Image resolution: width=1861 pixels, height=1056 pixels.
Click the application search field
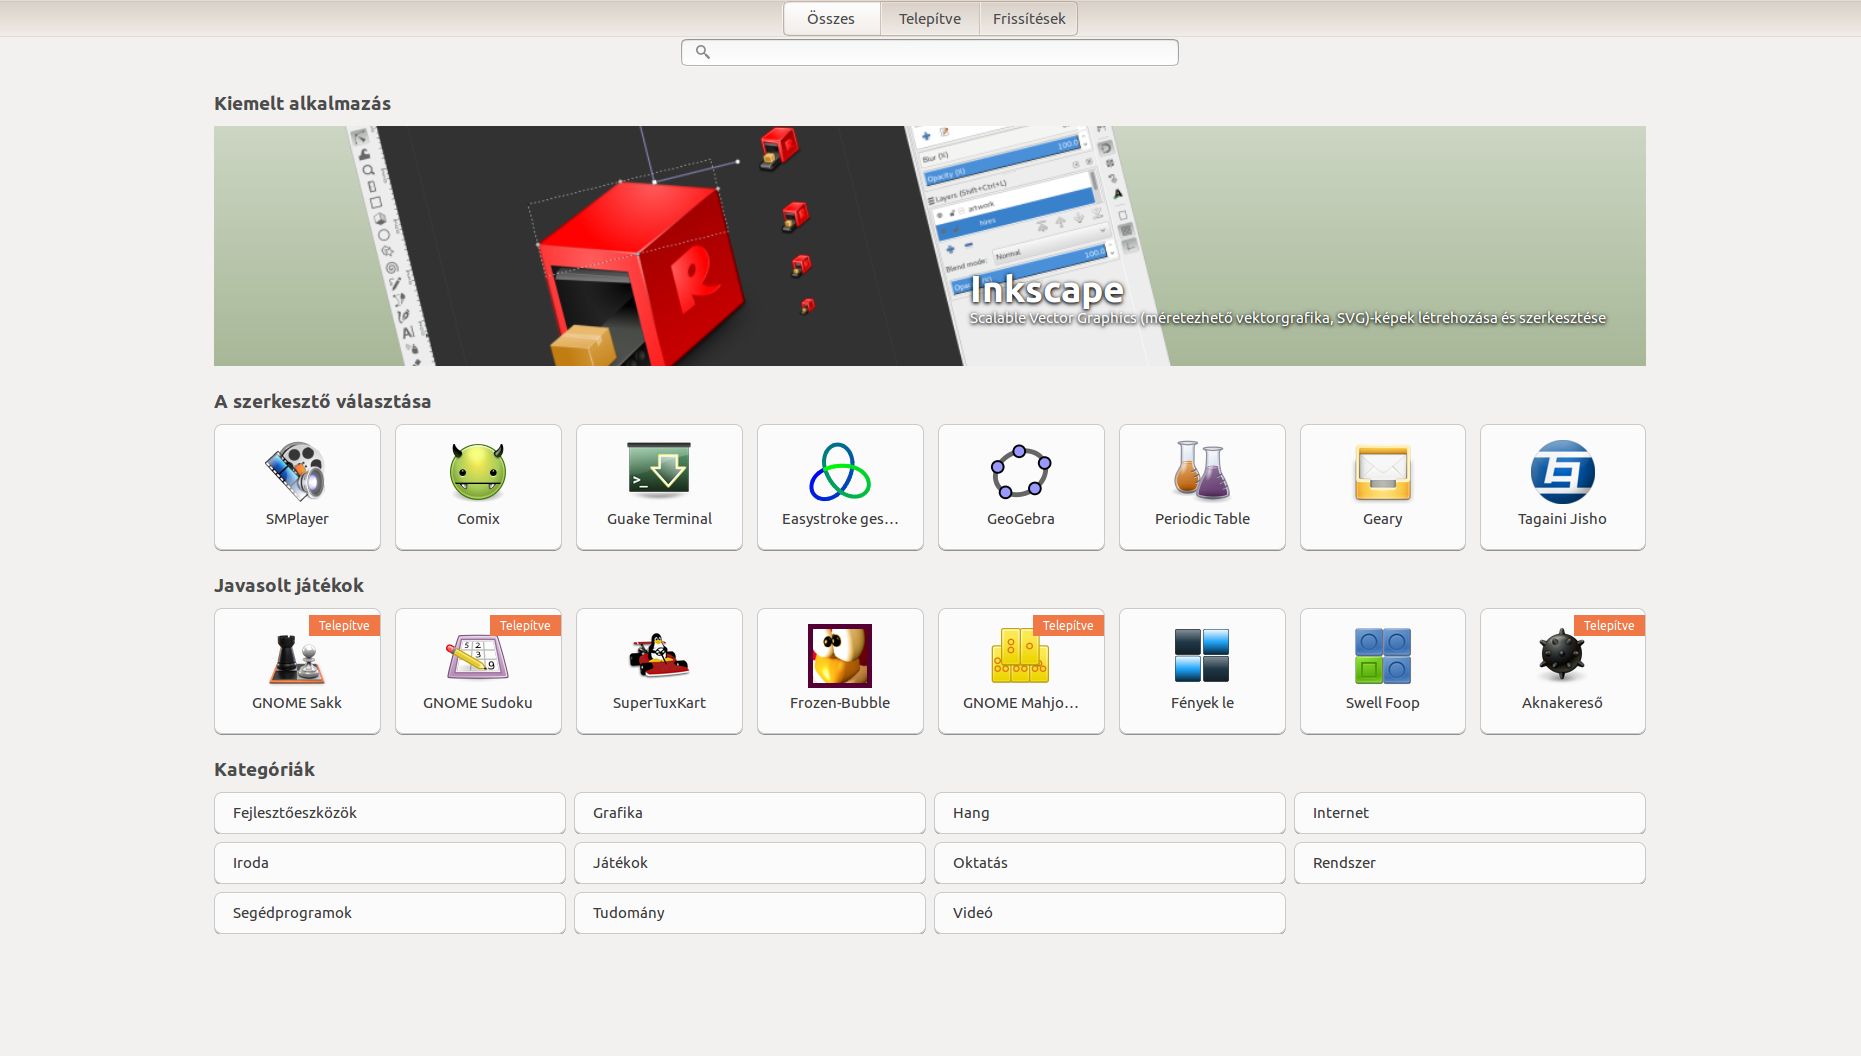point(930,52)
